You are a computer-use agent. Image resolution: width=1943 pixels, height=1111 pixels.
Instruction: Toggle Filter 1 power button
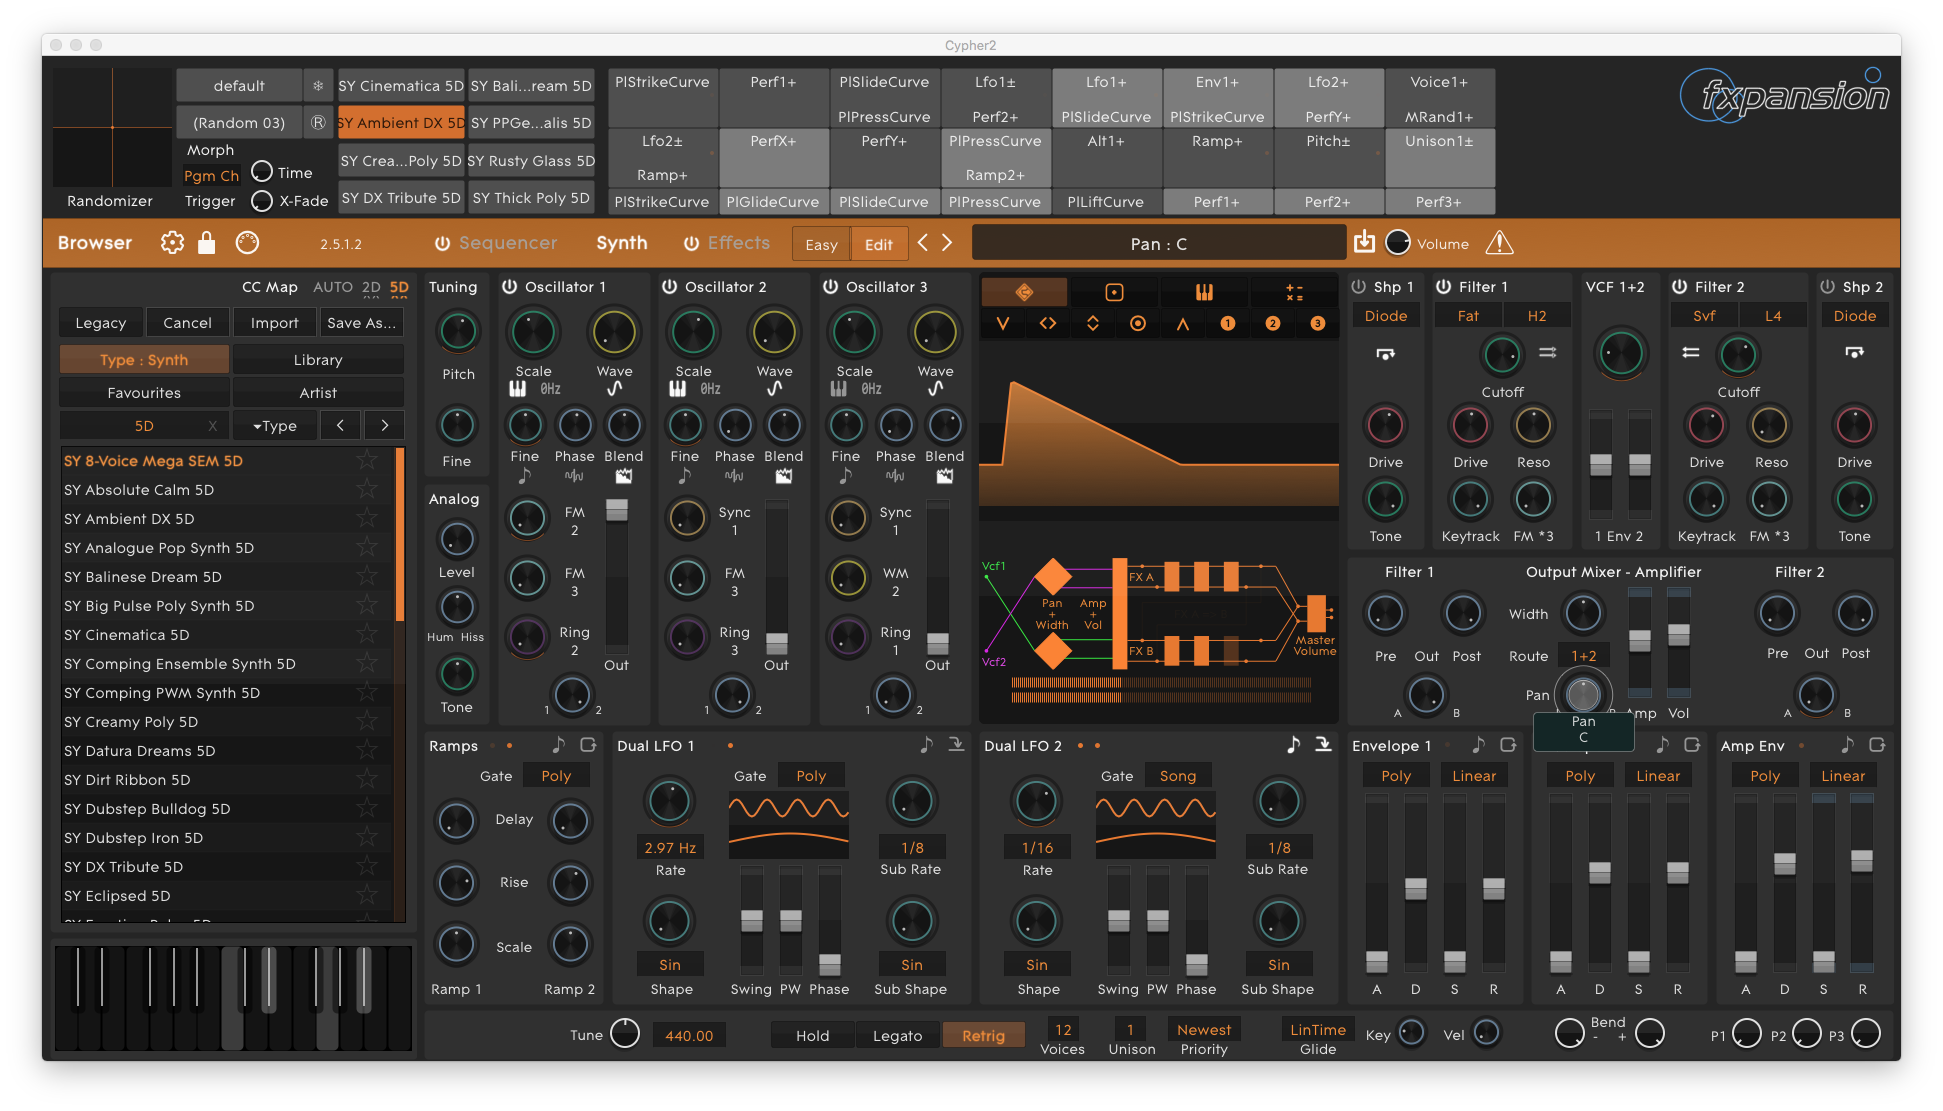1444,286
